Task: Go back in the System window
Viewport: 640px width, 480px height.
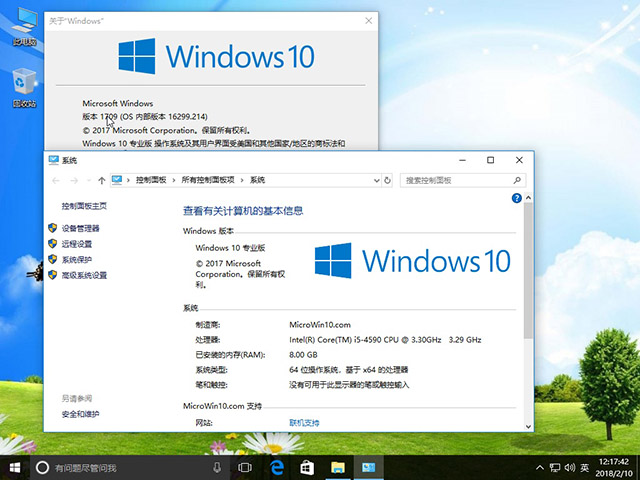Action: coord(56,180)
